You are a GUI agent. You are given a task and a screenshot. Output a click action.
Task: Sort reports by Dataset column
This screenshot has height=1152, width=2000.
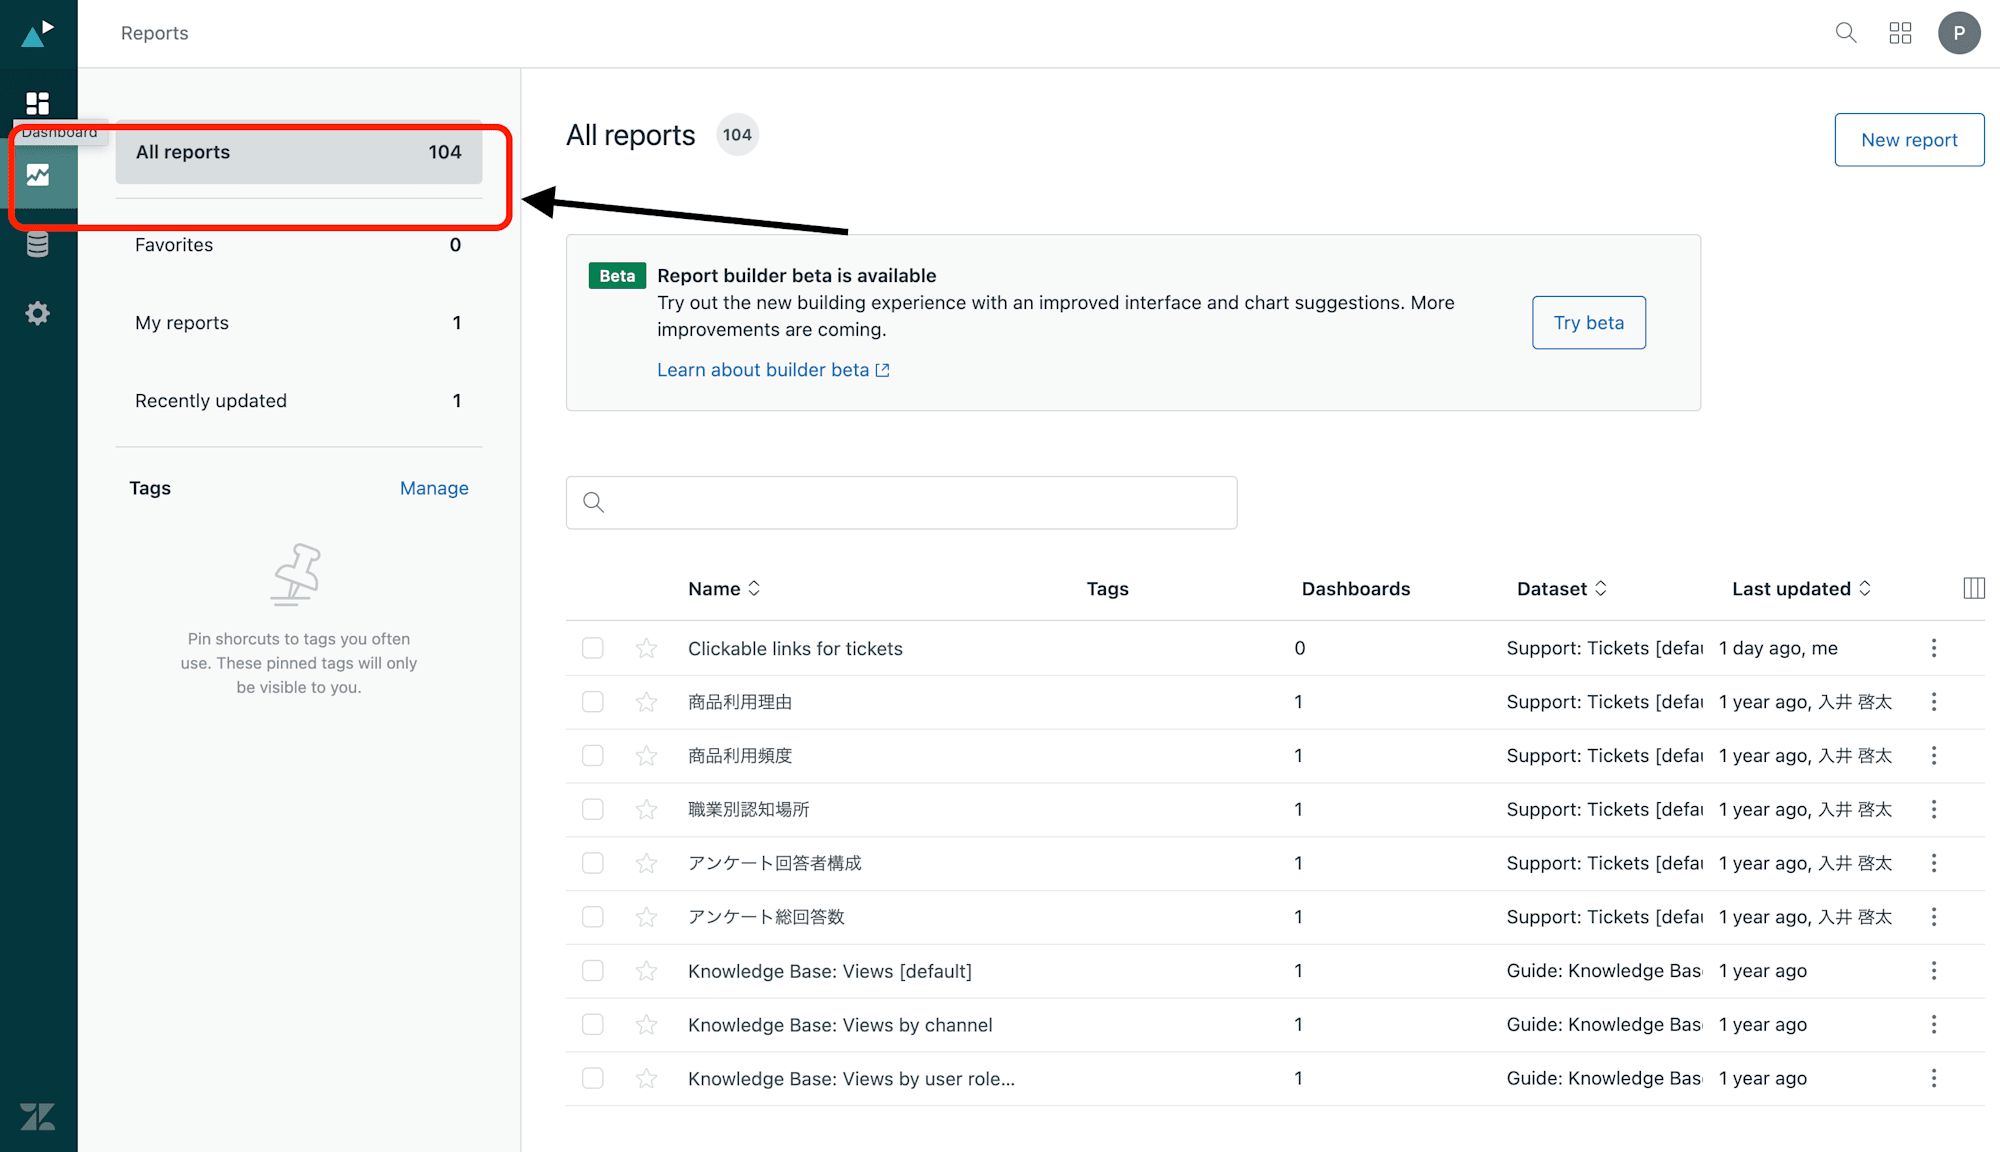tap(1562, 589)
